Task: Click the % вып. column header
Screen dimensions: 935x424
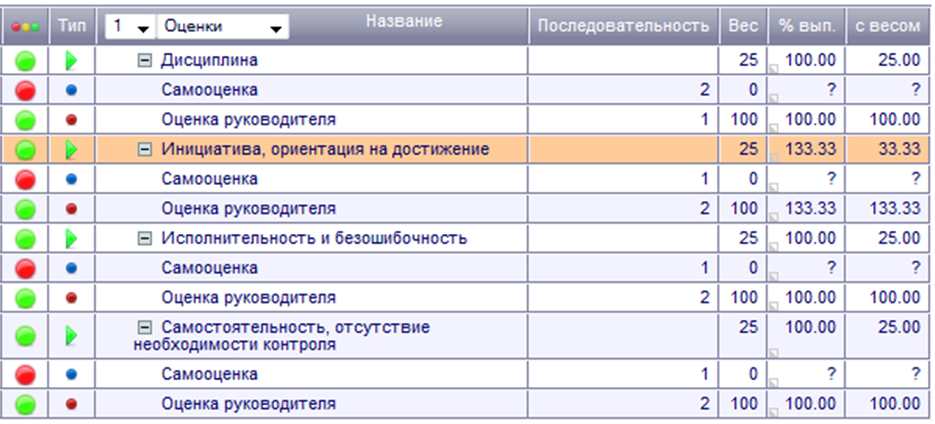Action: [x=805, y=26]
